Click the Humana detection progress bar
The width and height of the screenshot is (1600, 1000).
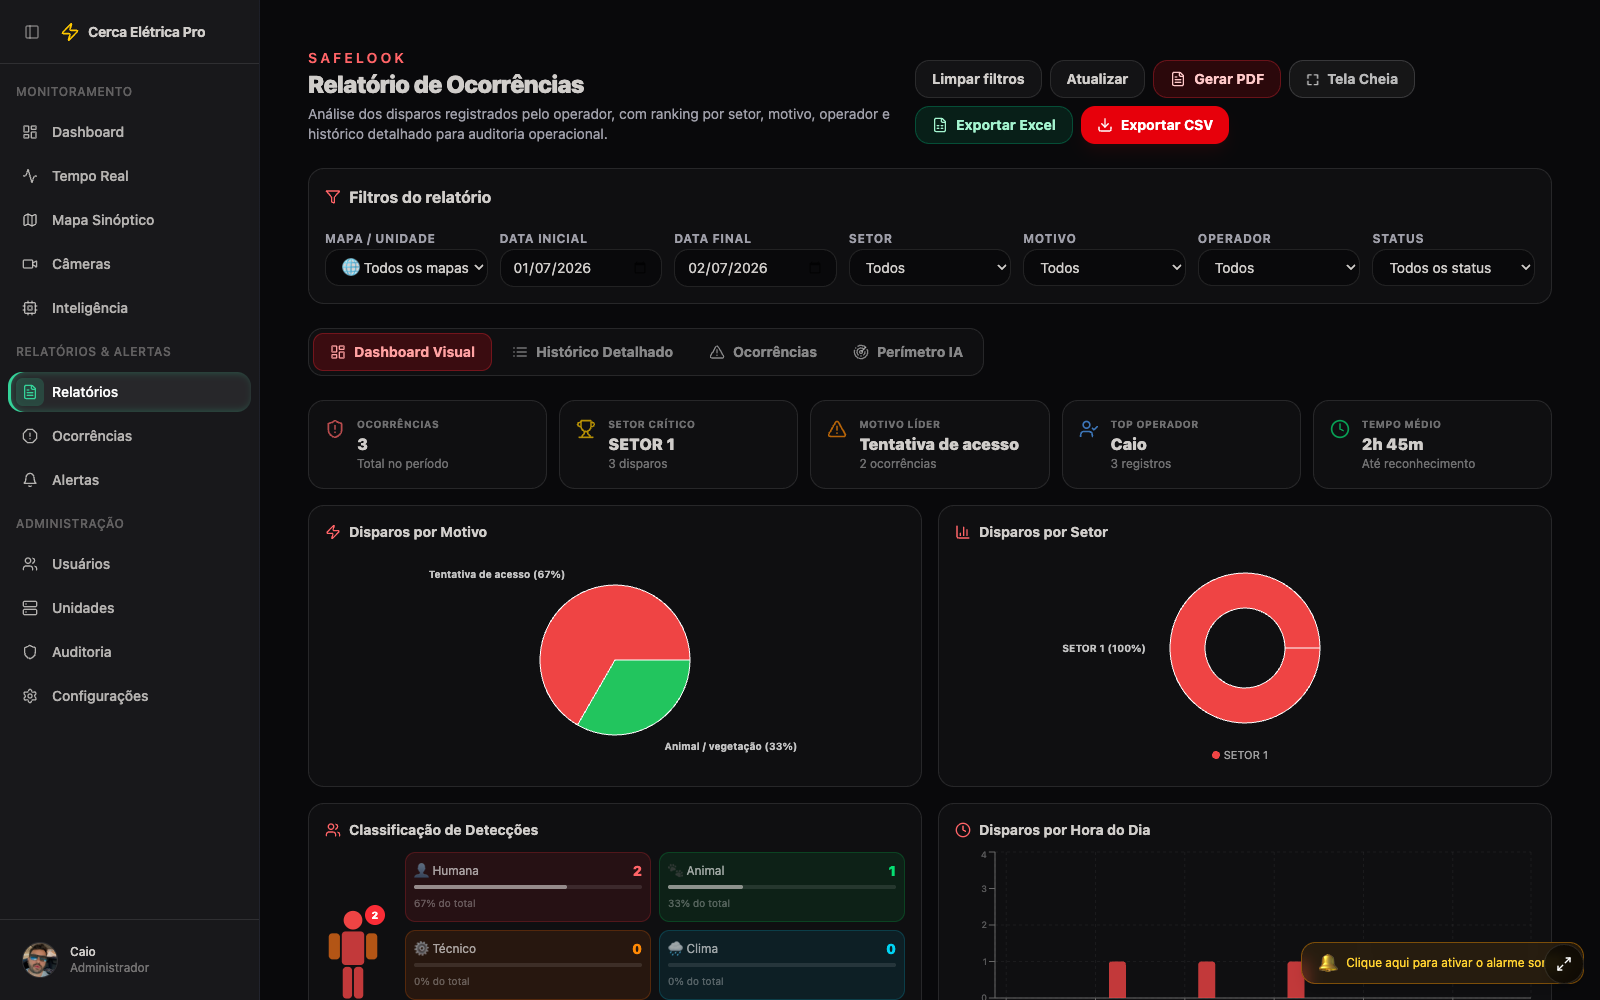[x=528, y=887]
